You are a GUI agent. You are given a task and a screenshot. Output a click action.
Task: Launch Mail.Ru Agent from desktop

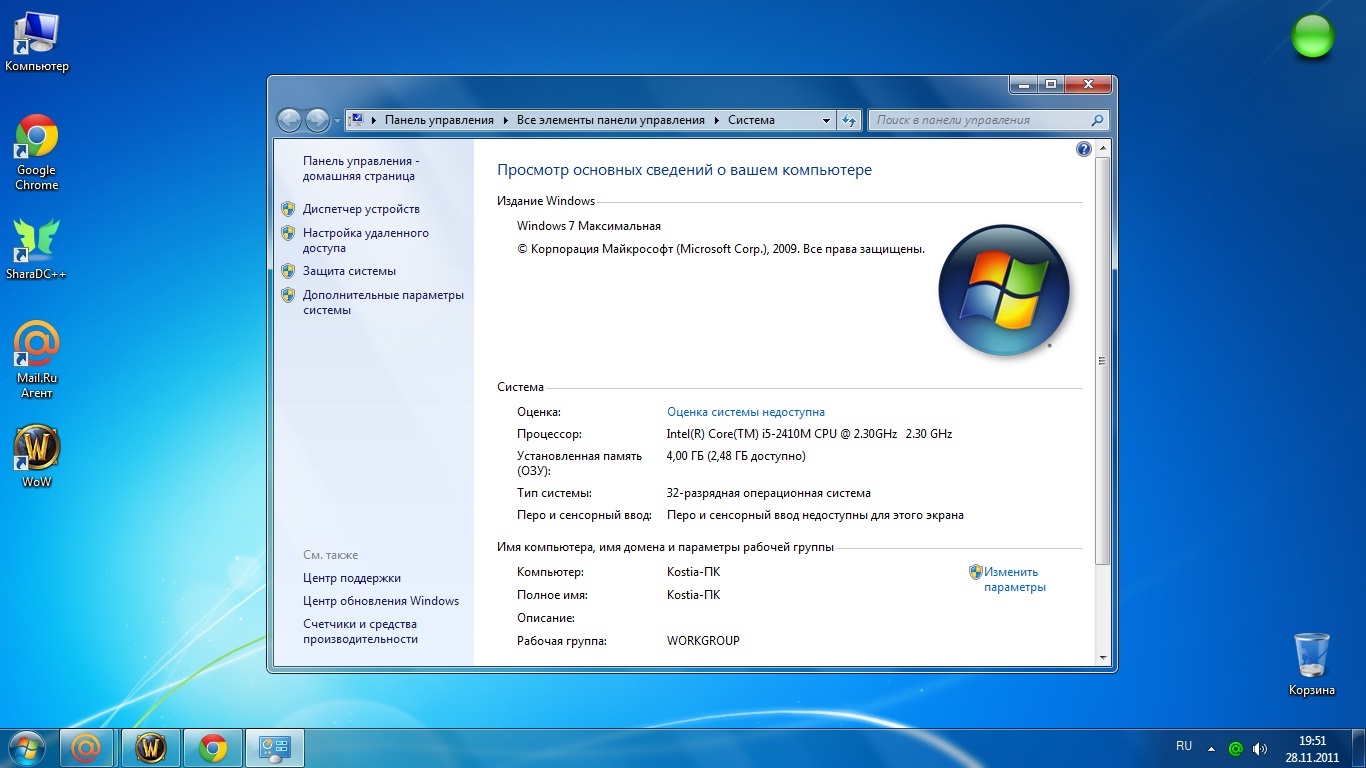[x=37, y=346]
